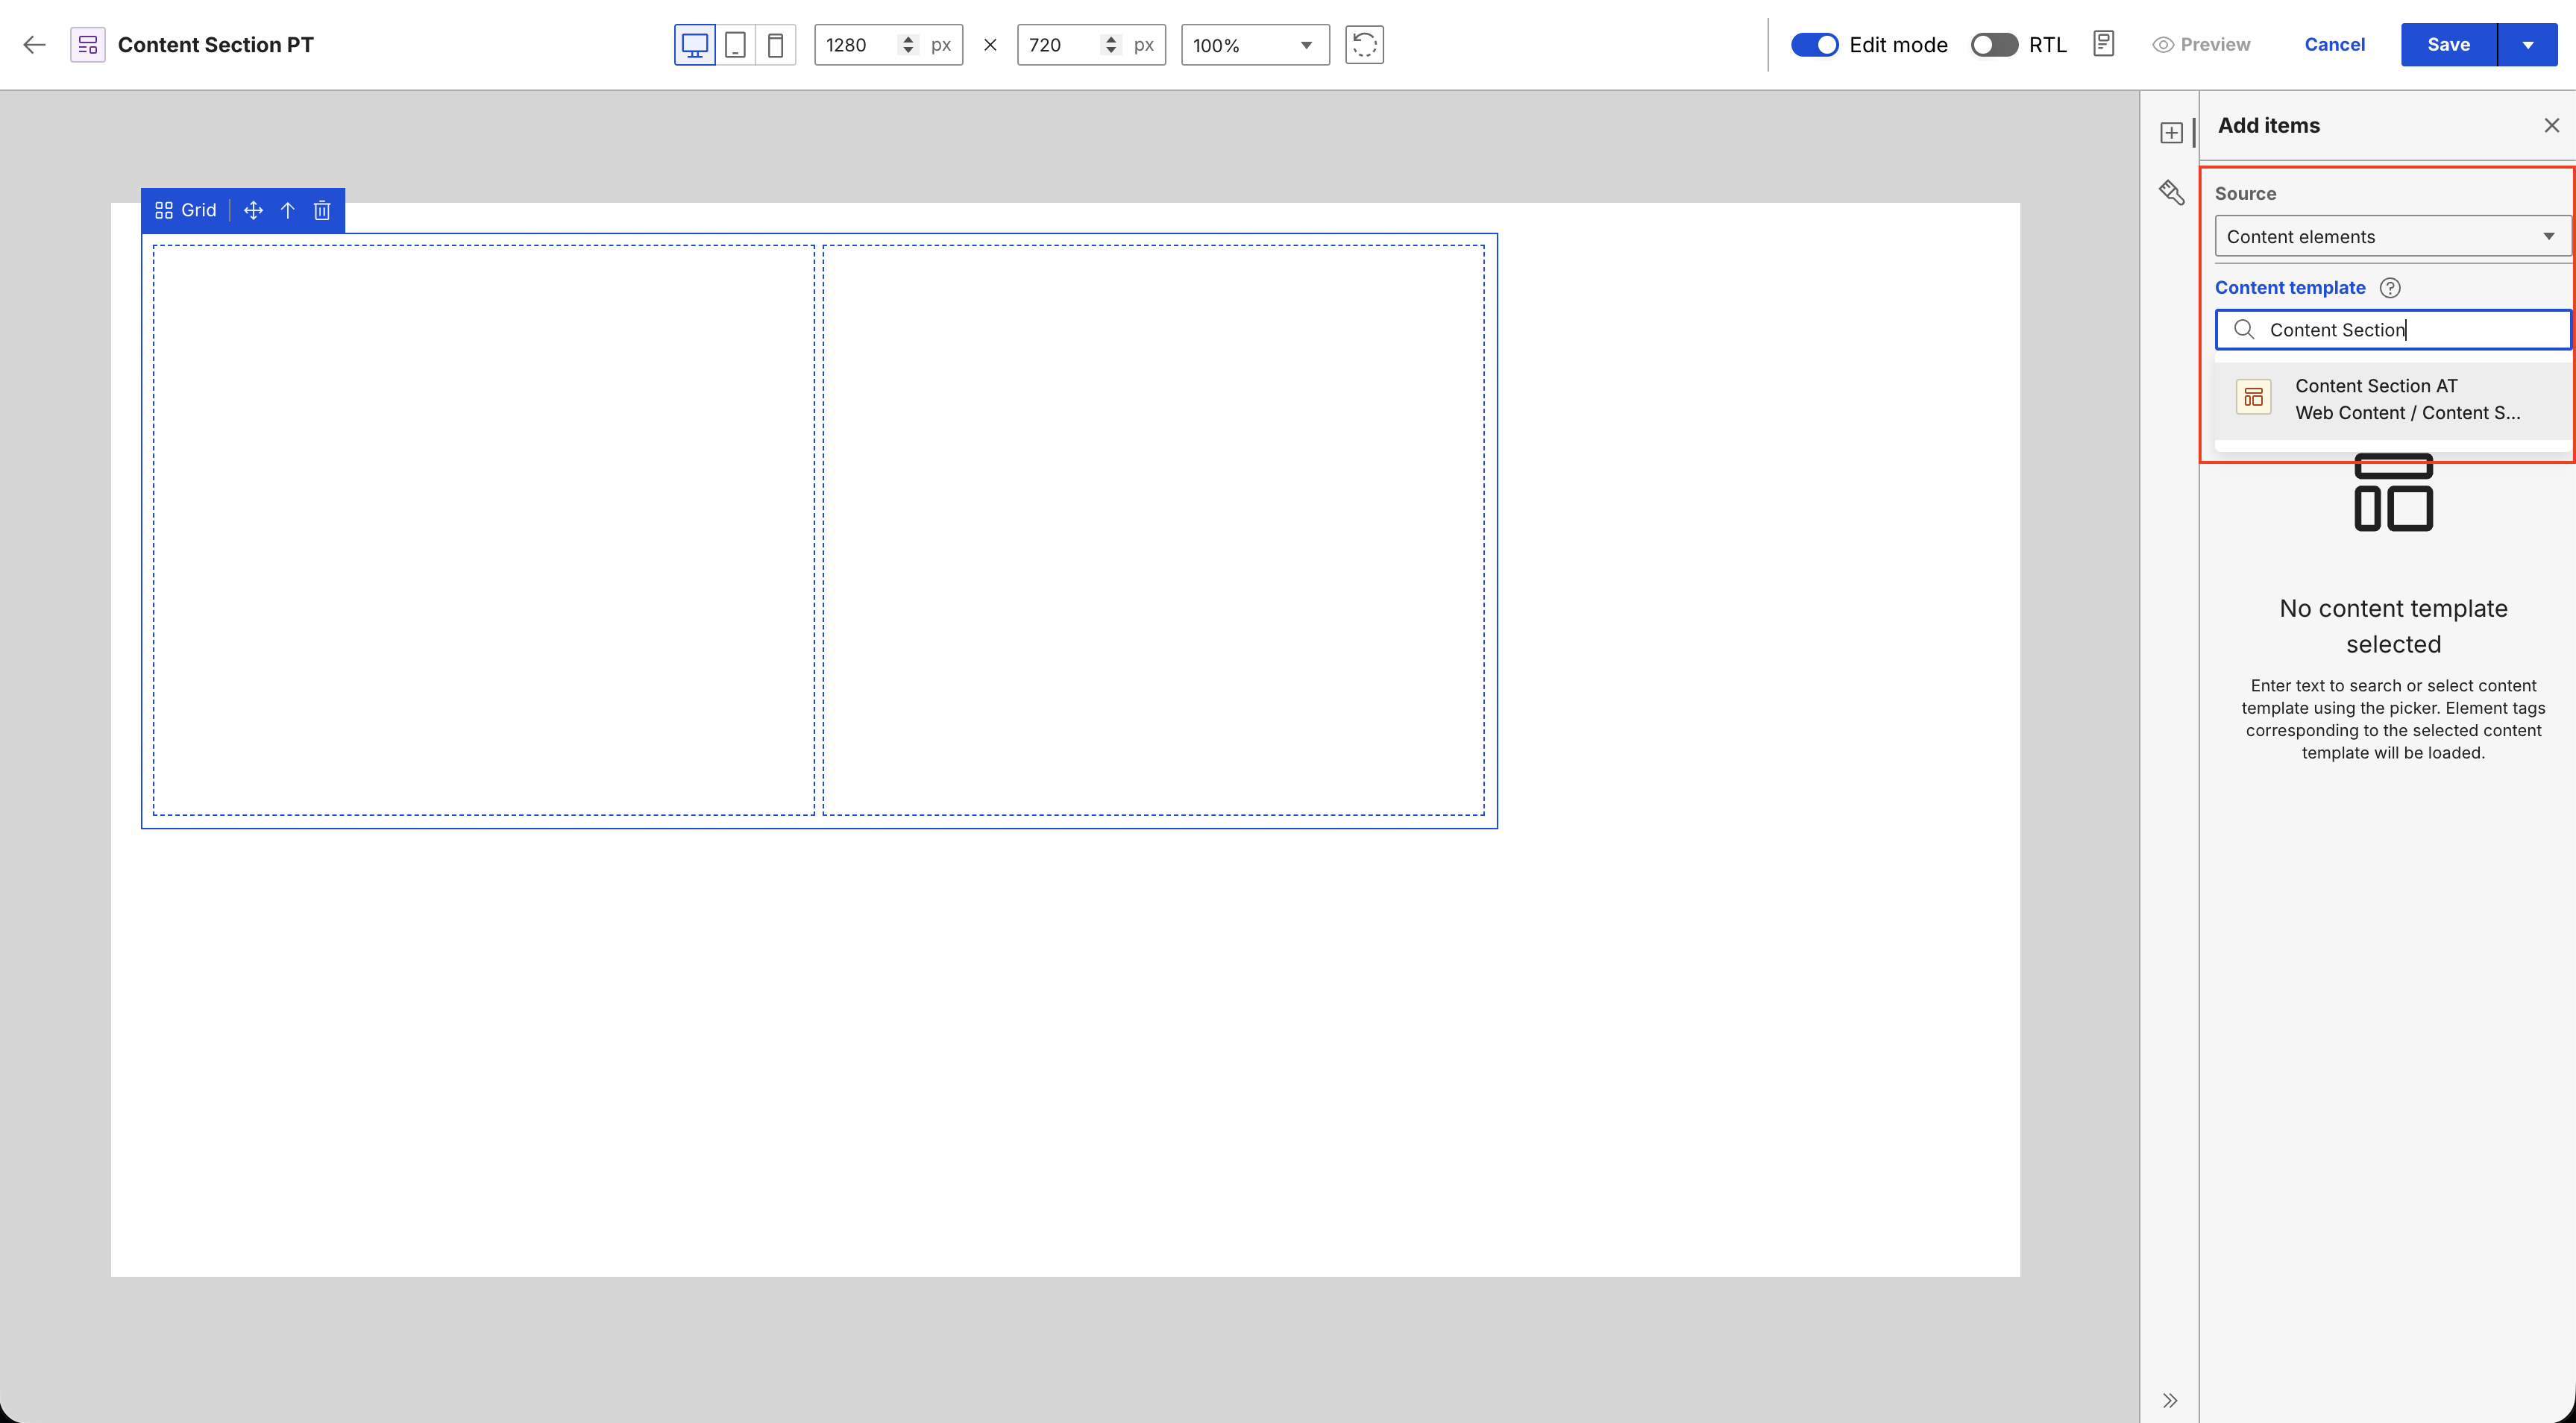
Task: Click the Grid label icon
Action: [x=164, y=210]
